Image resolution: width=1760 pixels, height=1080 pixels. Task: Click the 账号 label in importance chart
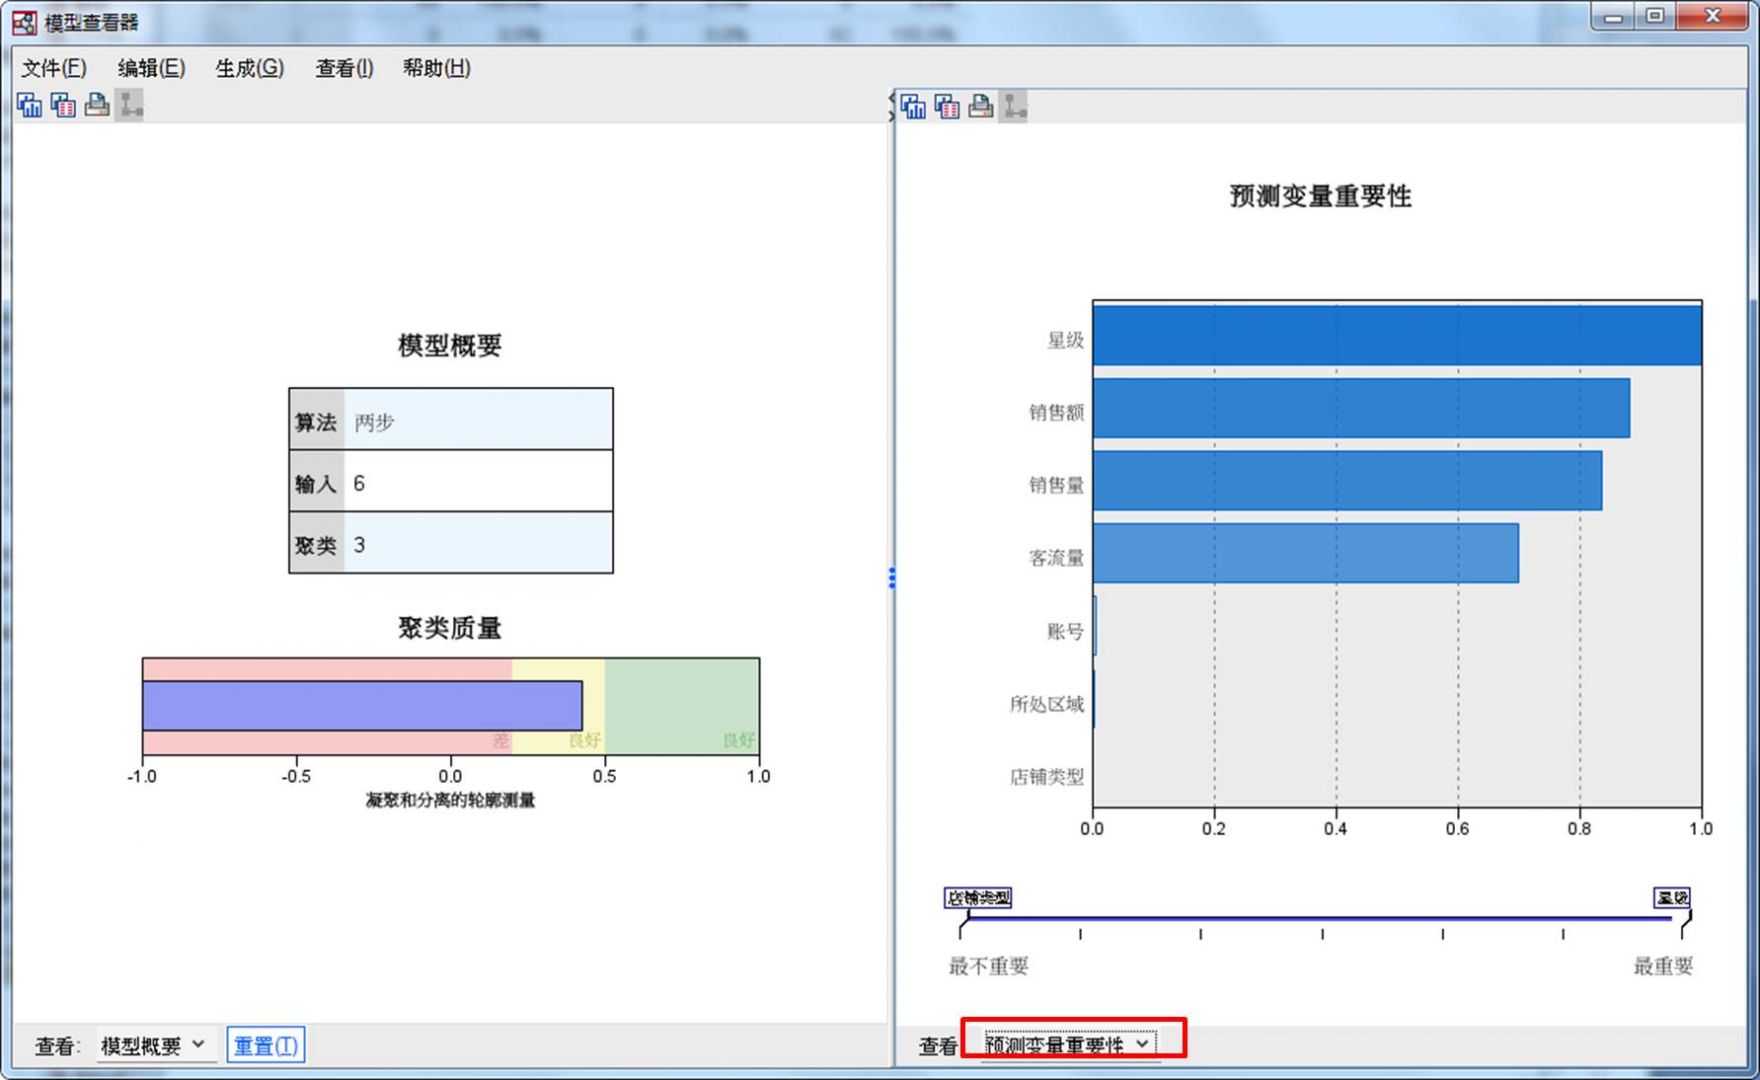[1065, 631]
